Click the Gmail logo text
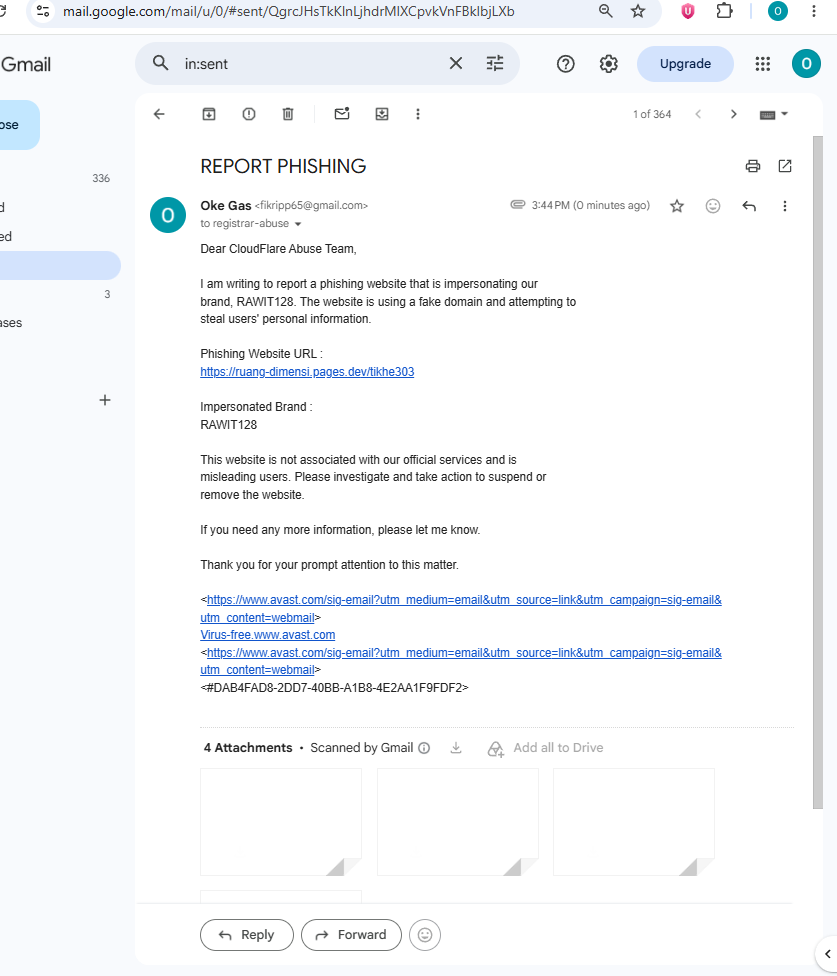This screenshot has width=837, height=976. click(x=26, y=65)
